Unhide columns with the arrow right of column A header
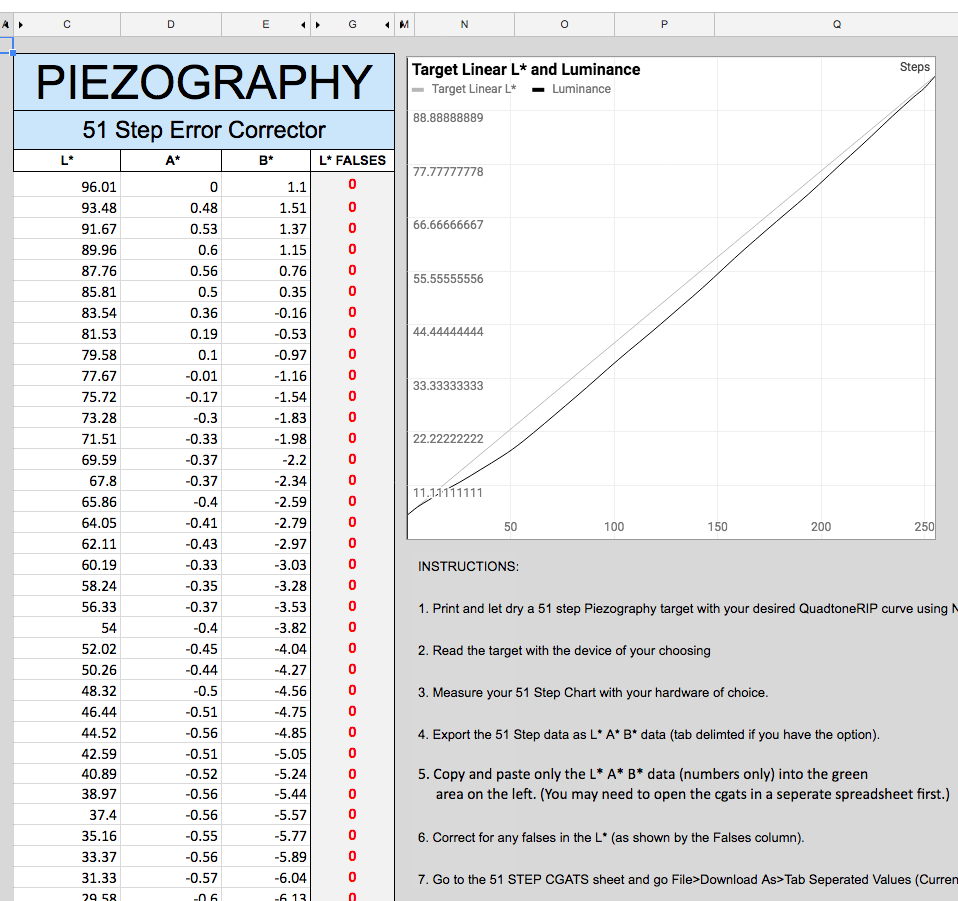This screenshot has width=958, height=901. point(21,25)
